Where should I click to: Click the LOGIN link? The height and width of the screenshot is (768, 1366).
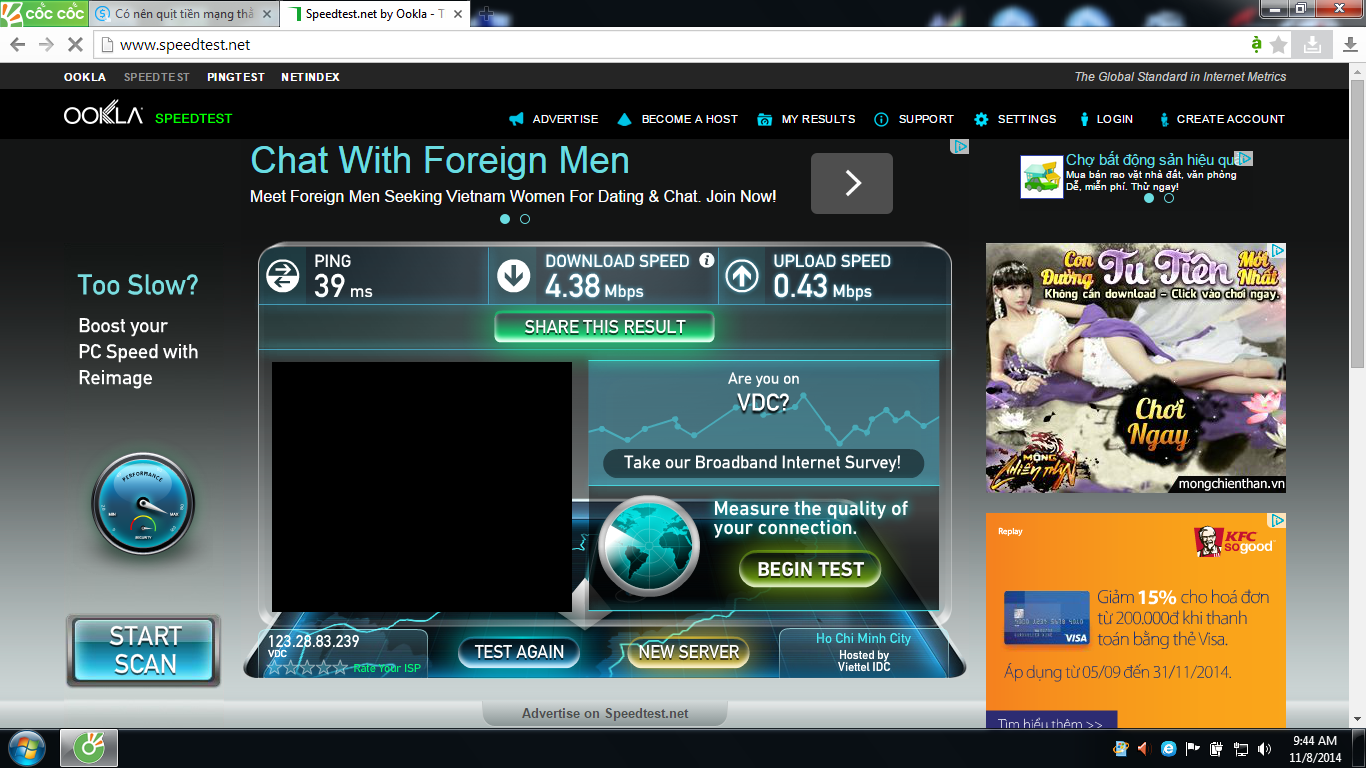click(1115, 119)
